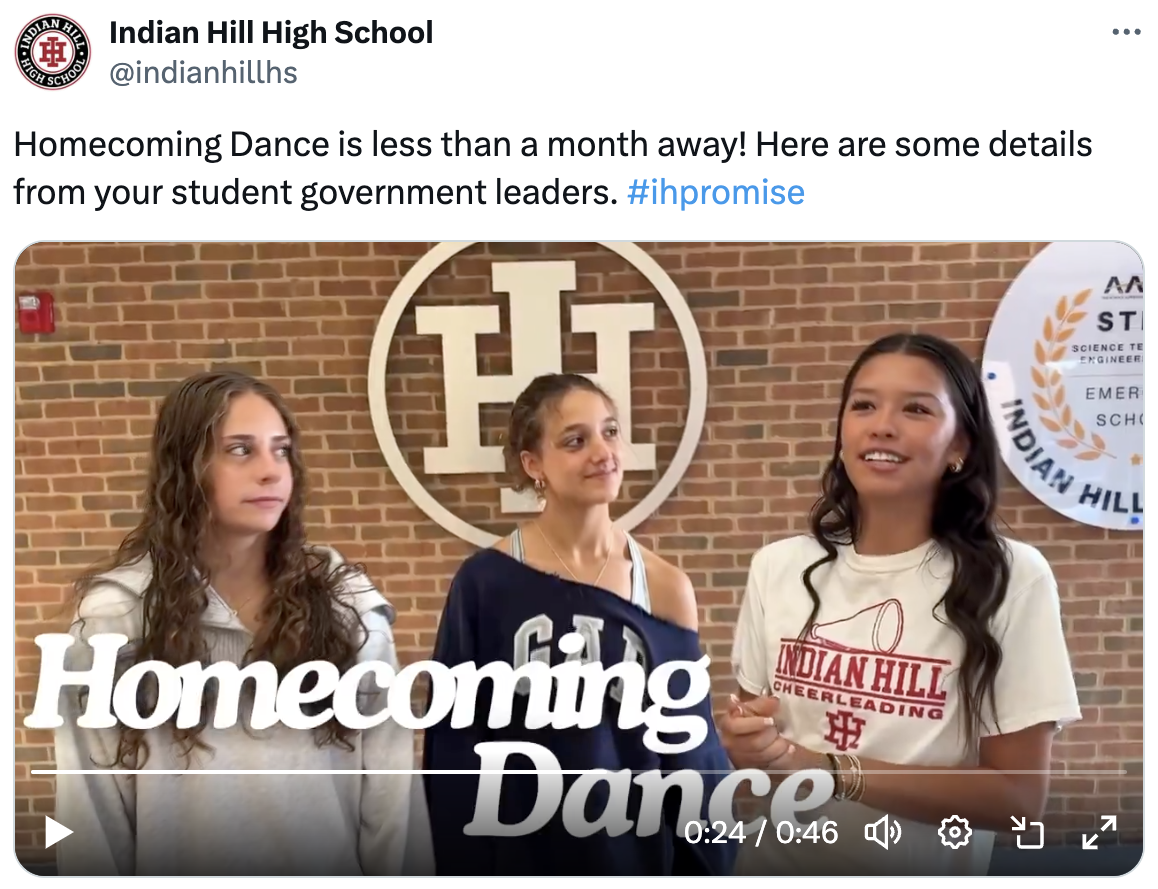Open the tweet more options ellipsis

pos(1126,32)
